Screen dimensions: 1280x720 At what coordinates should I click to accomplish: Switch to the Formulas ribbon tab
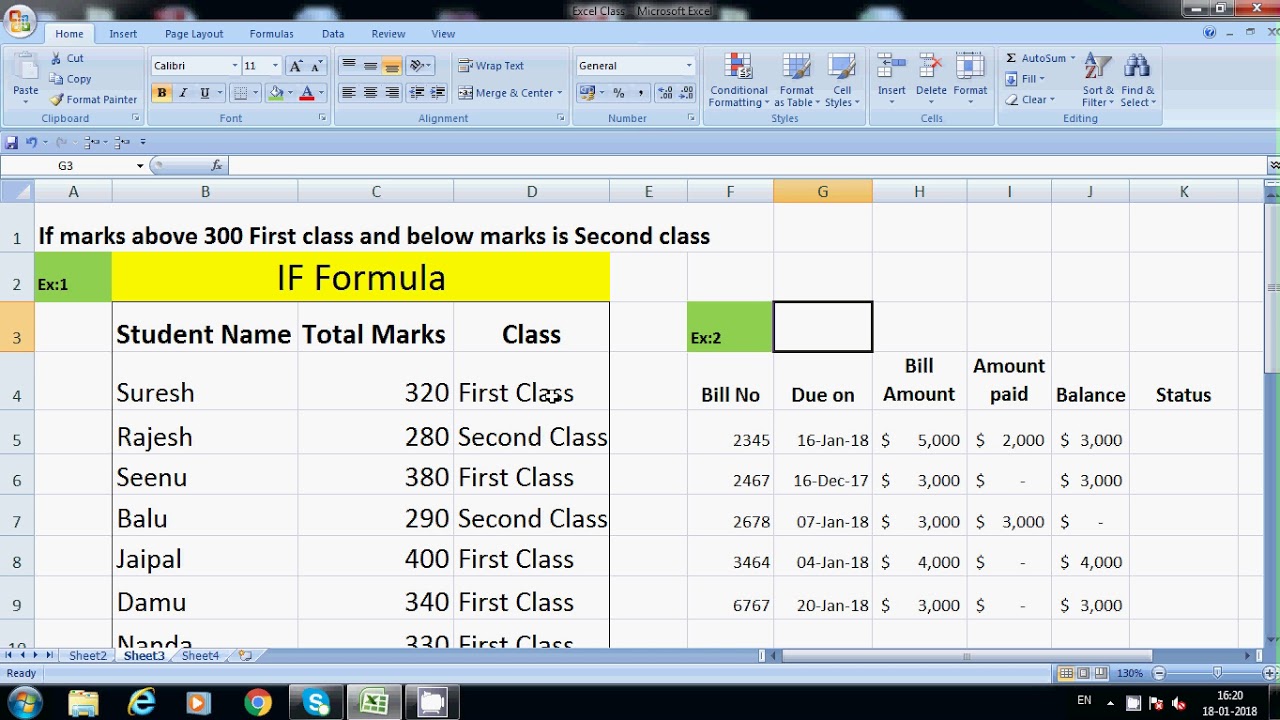(x=272, y=34)
